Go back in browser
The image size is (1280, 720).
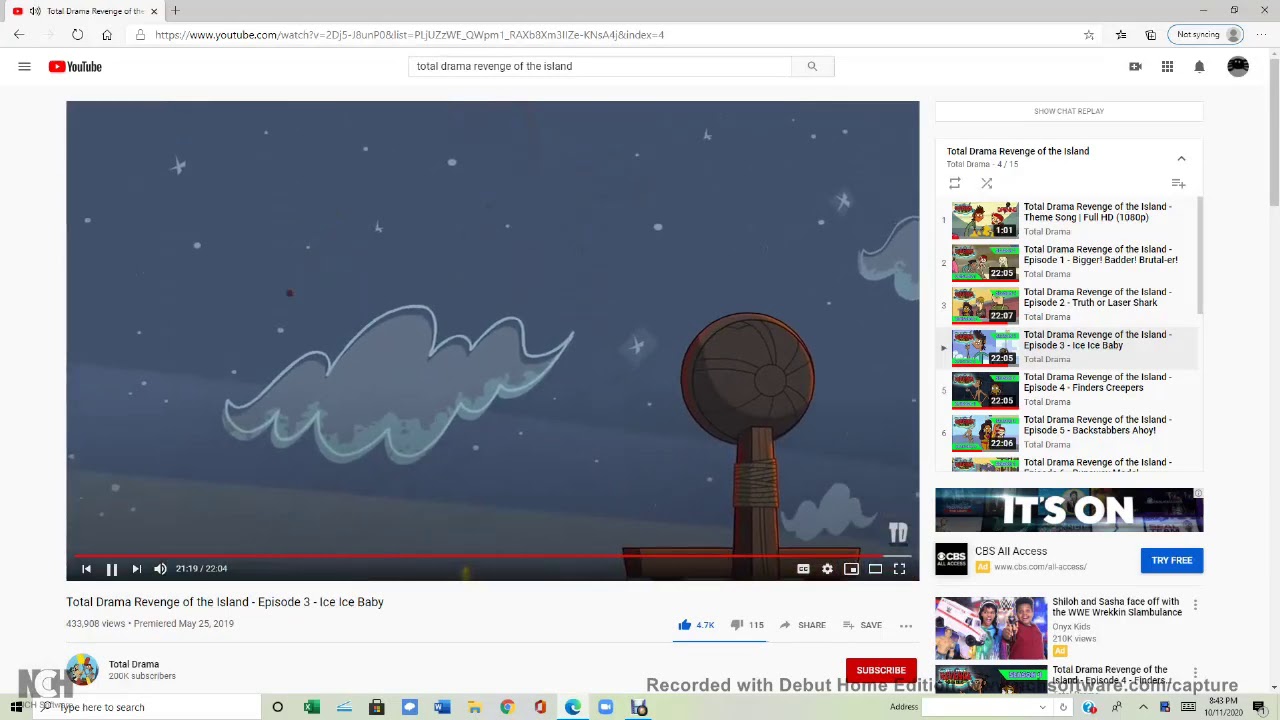pyautogui.click(x=19, y=35)
